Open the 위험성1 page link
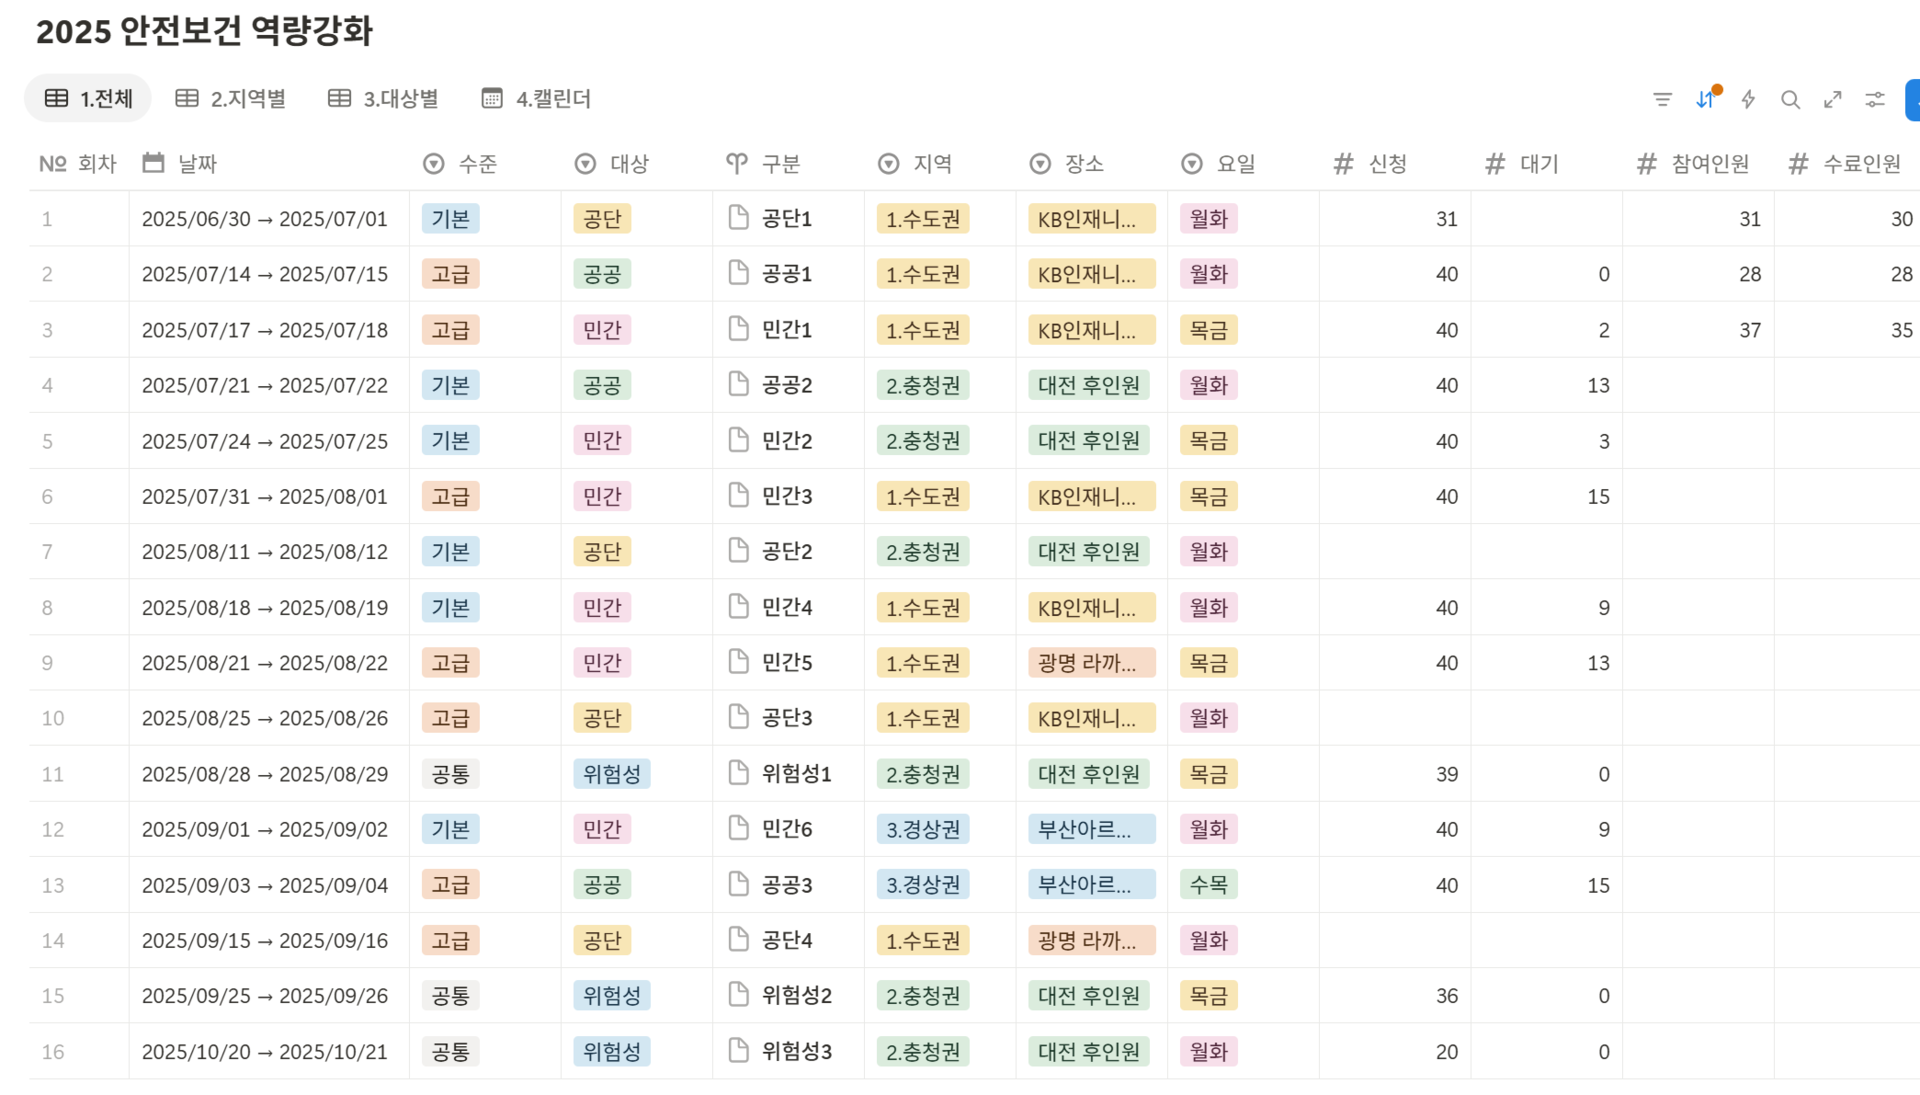The image size is (1920, 1095). [796, 774]
